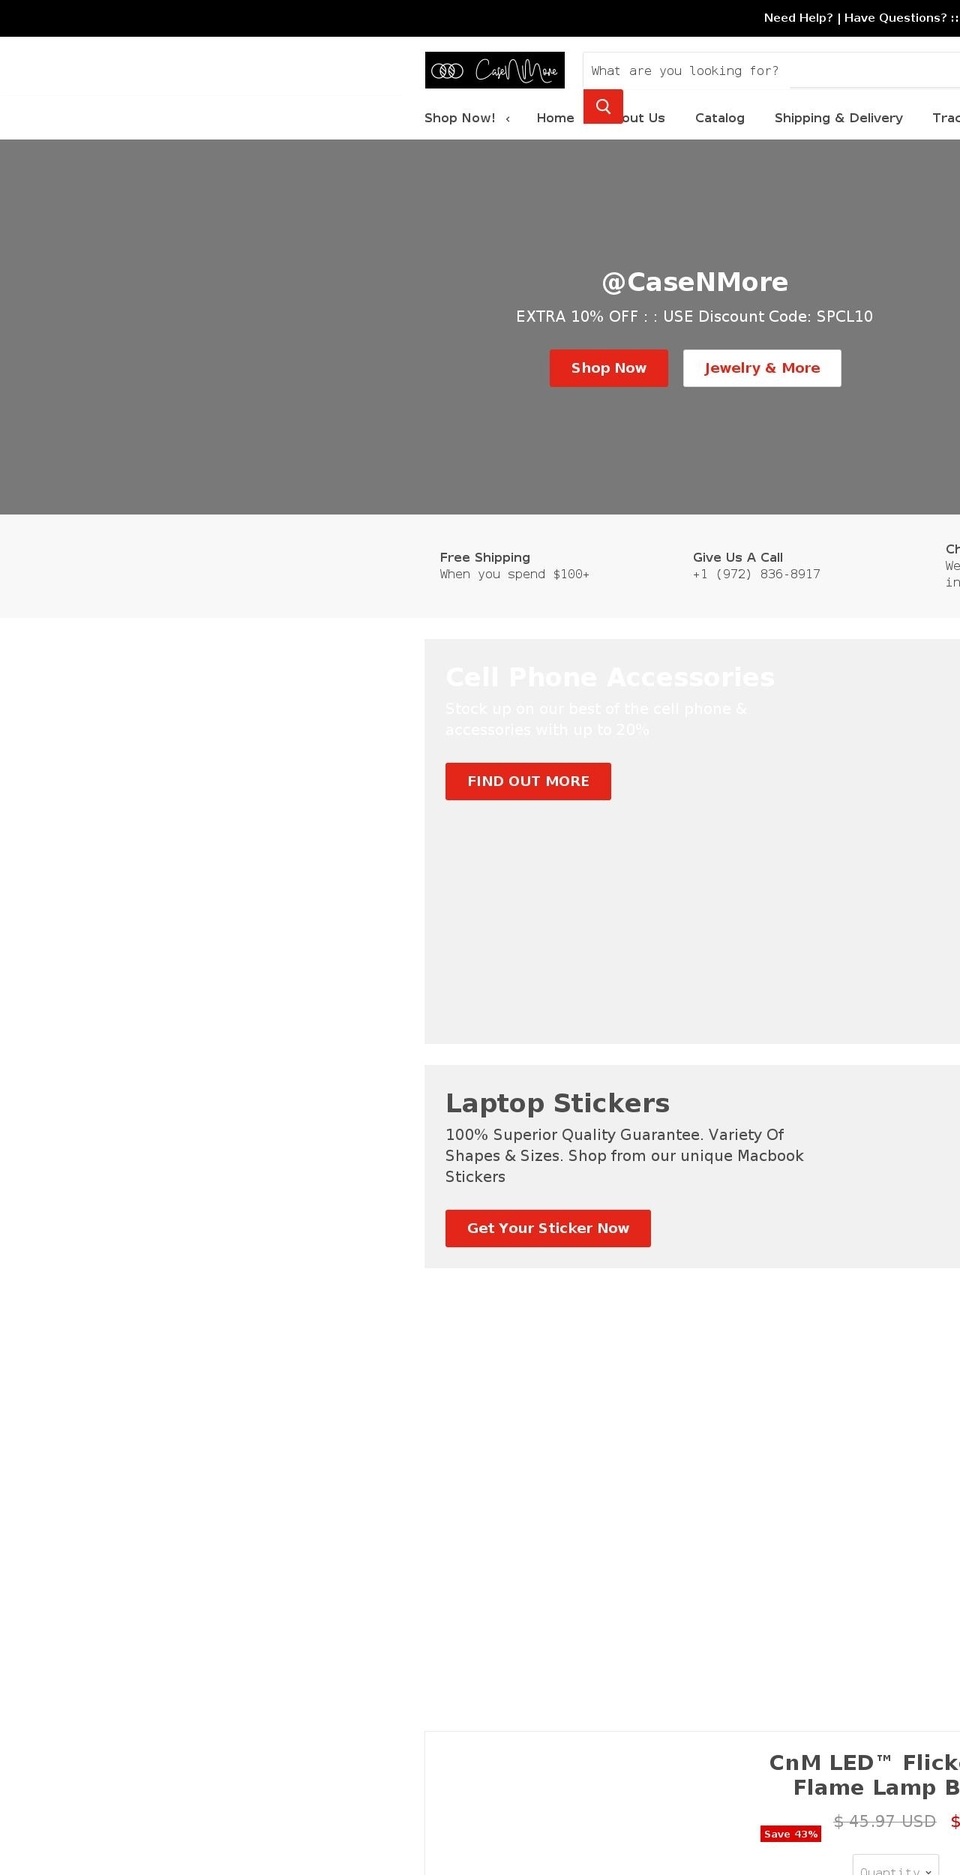Click the $ 45.97 USD original price

tap(885, 1821)
